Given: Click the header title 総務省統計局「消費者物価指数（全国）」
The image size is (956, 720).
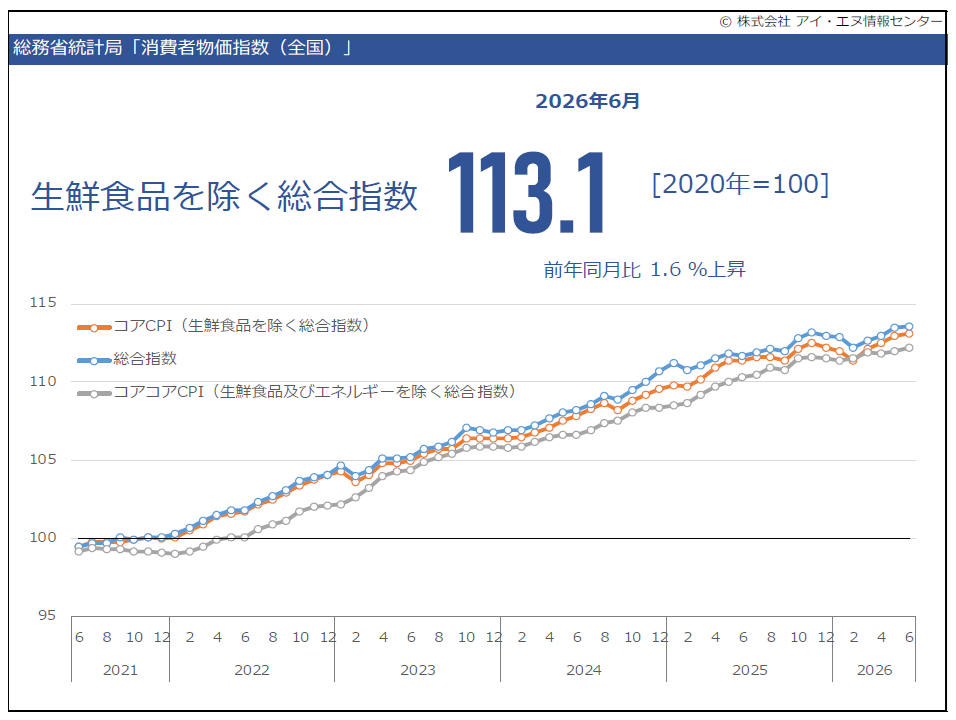Looking at the screenshot, I should click(183, 48).
